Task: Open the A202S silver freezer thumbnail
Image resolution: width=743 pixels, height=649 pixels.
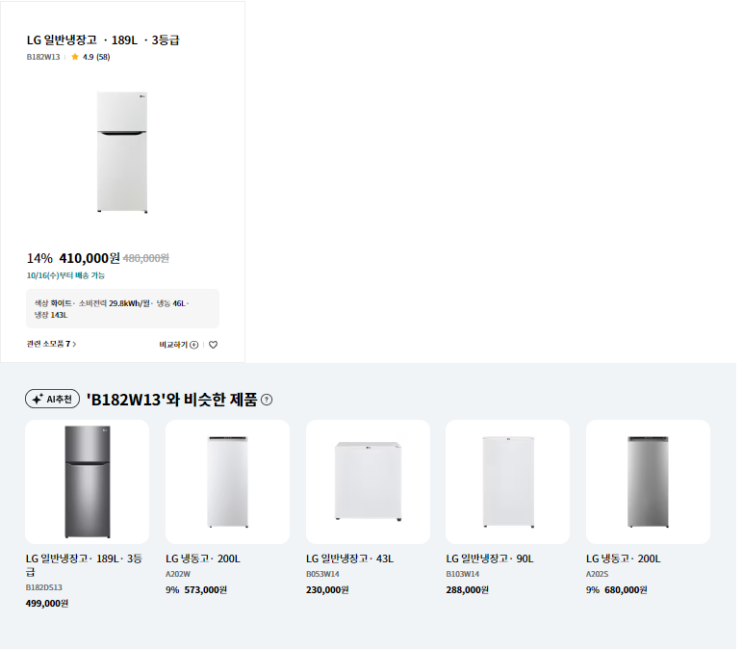Action: (648, 482)
